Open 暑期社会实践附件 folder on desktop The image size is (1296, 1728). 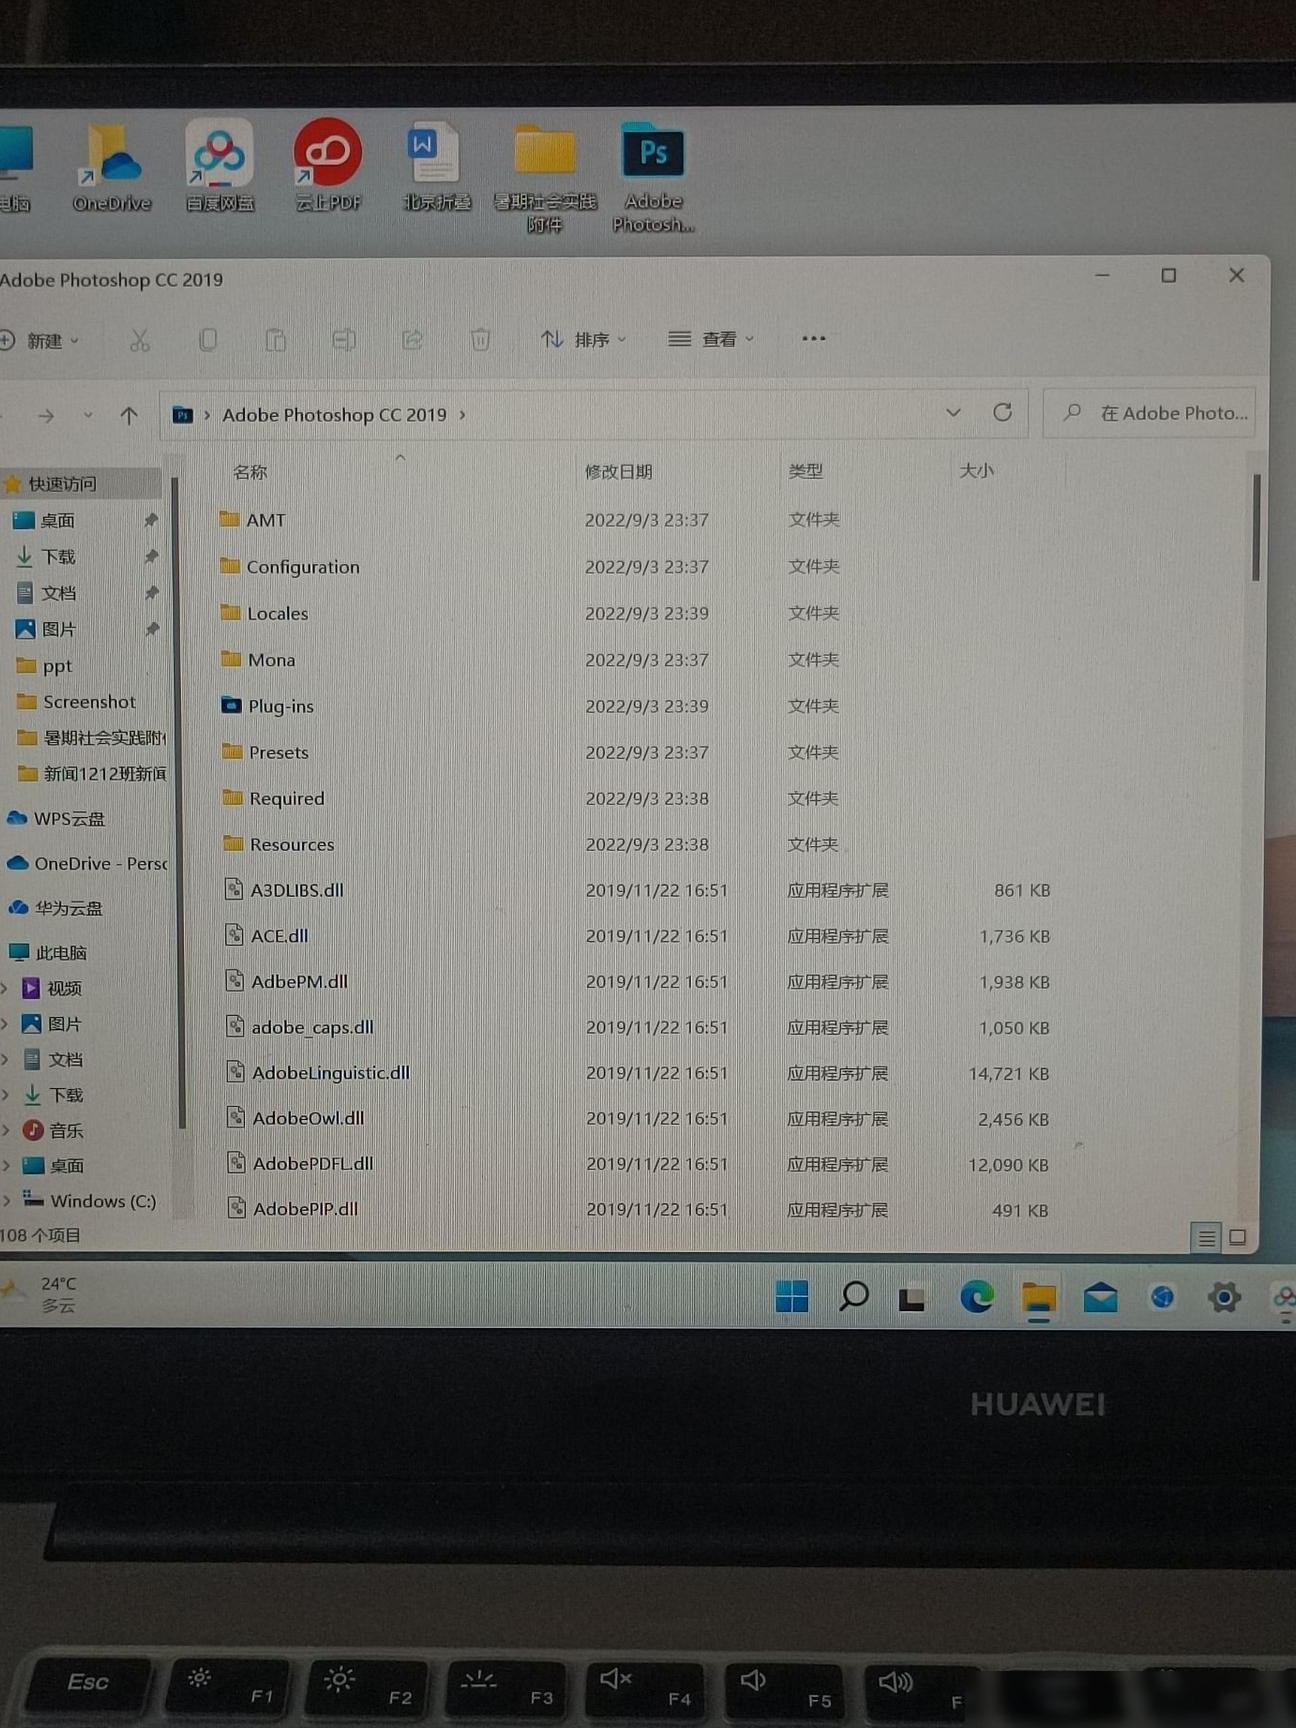coord(545,178)
